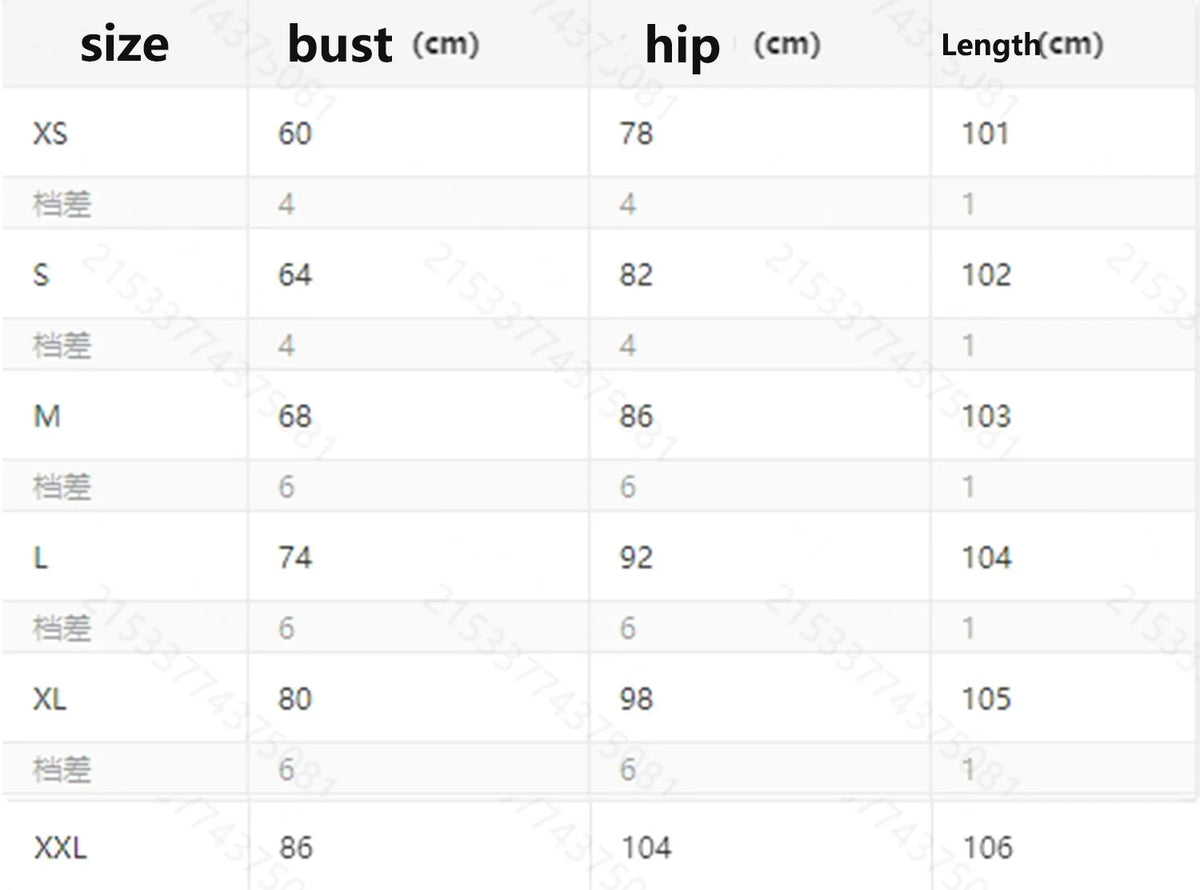Screen dimensions: 1200x890
Task: Select the "bust (cm)" column header
Action: click(382, 45)
